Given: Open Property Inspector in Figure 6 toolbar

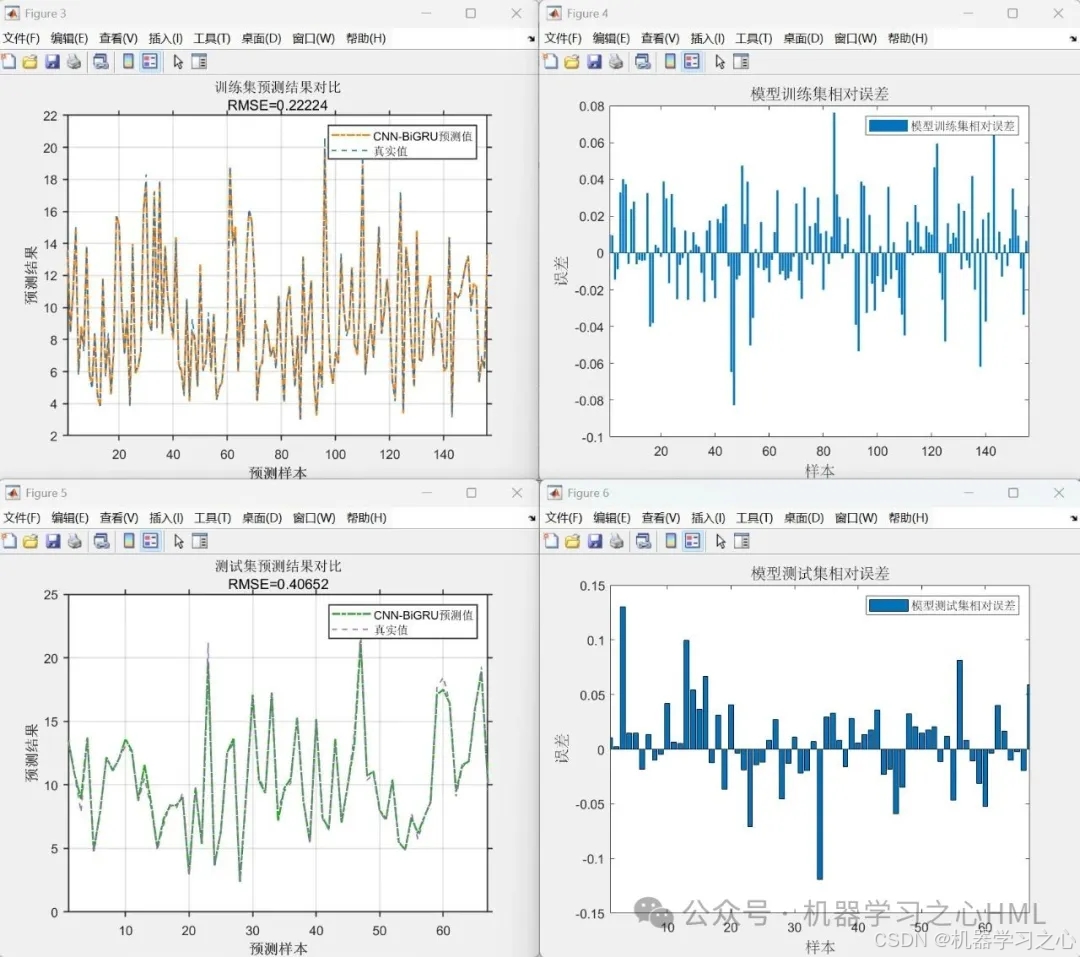Looking at the screenshot, I should click(742, 542).
